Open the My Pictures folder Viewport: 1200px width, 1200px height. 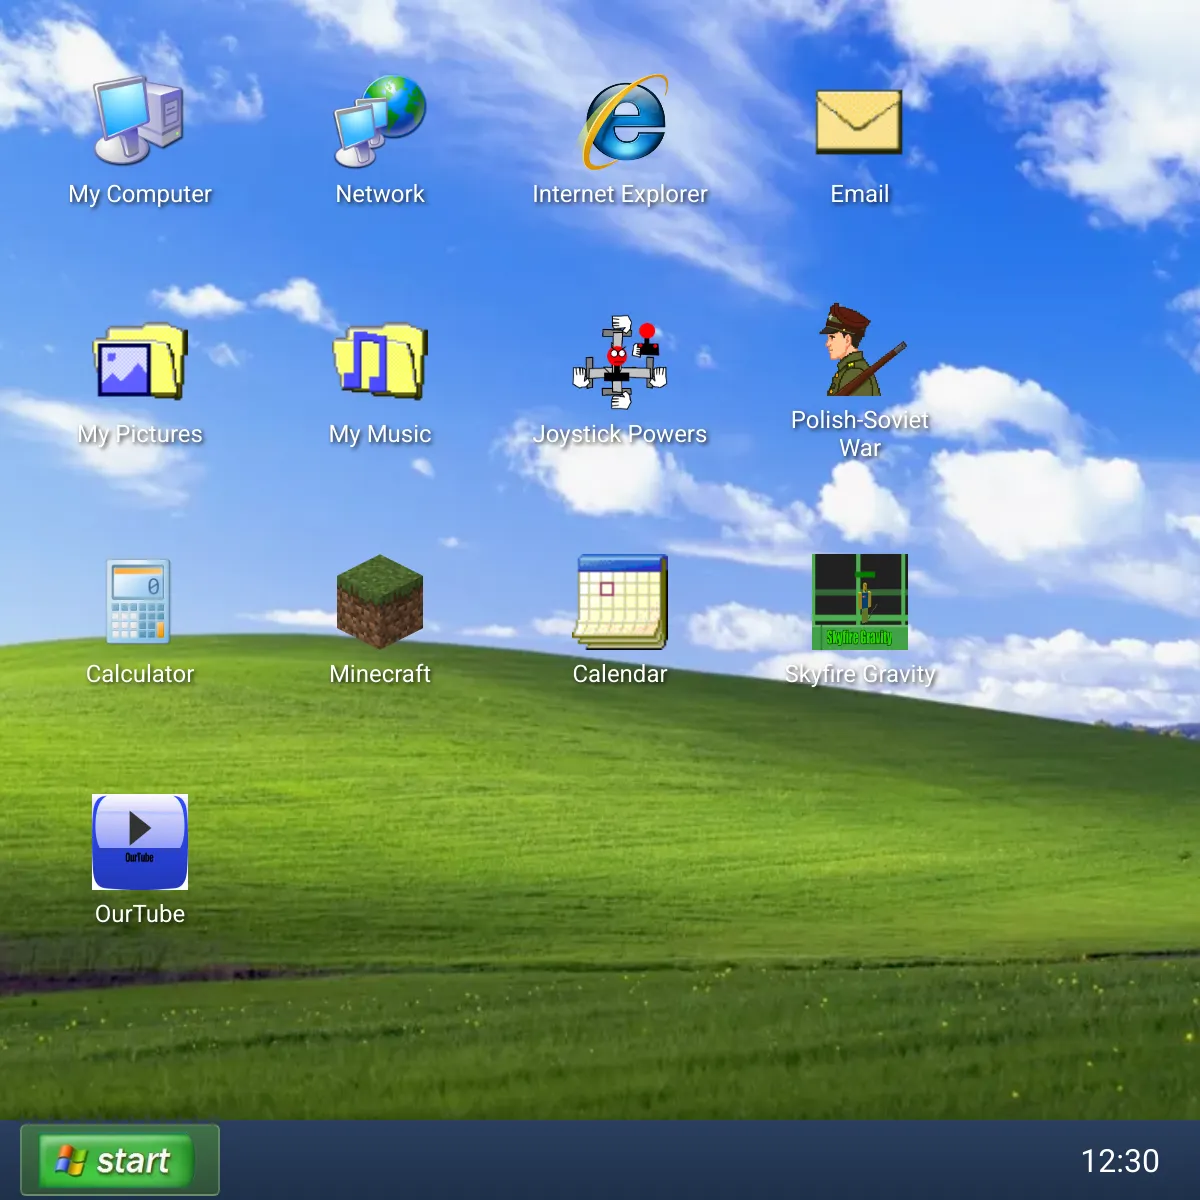(140, 362)
